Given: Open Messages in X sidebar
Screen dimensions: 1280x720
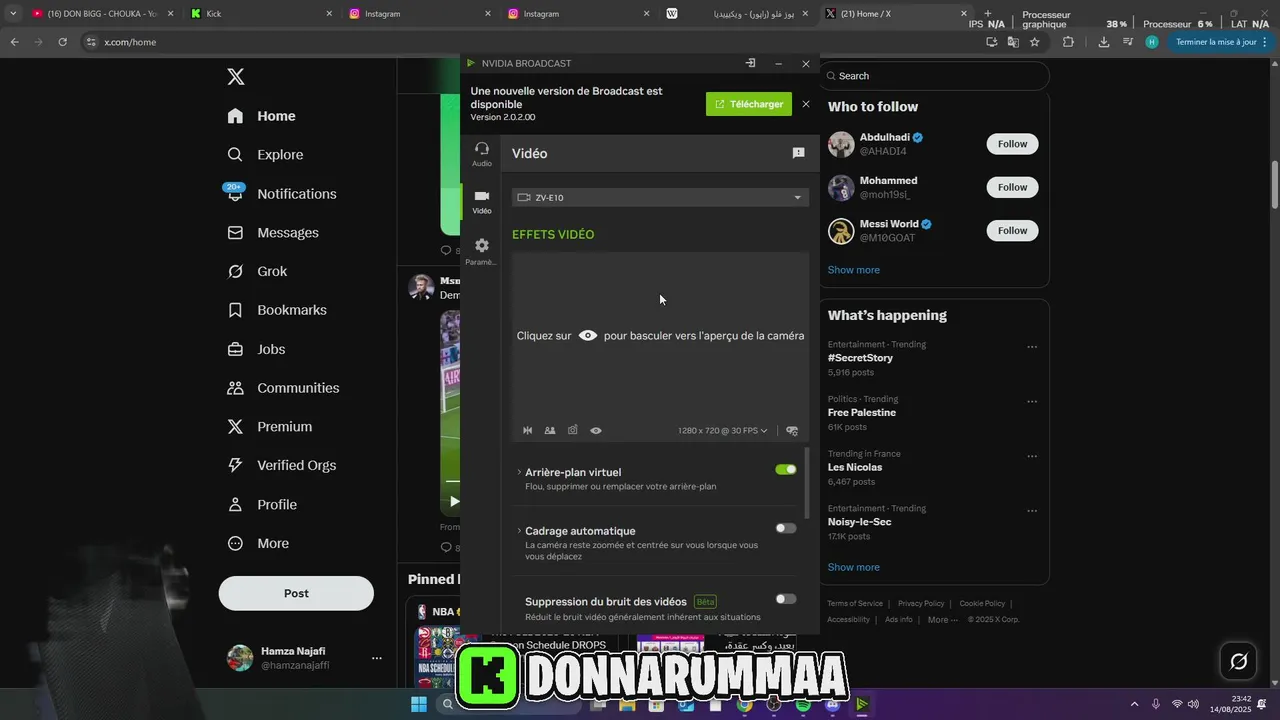Looking at the screenshot, I should tap(273, 233).
